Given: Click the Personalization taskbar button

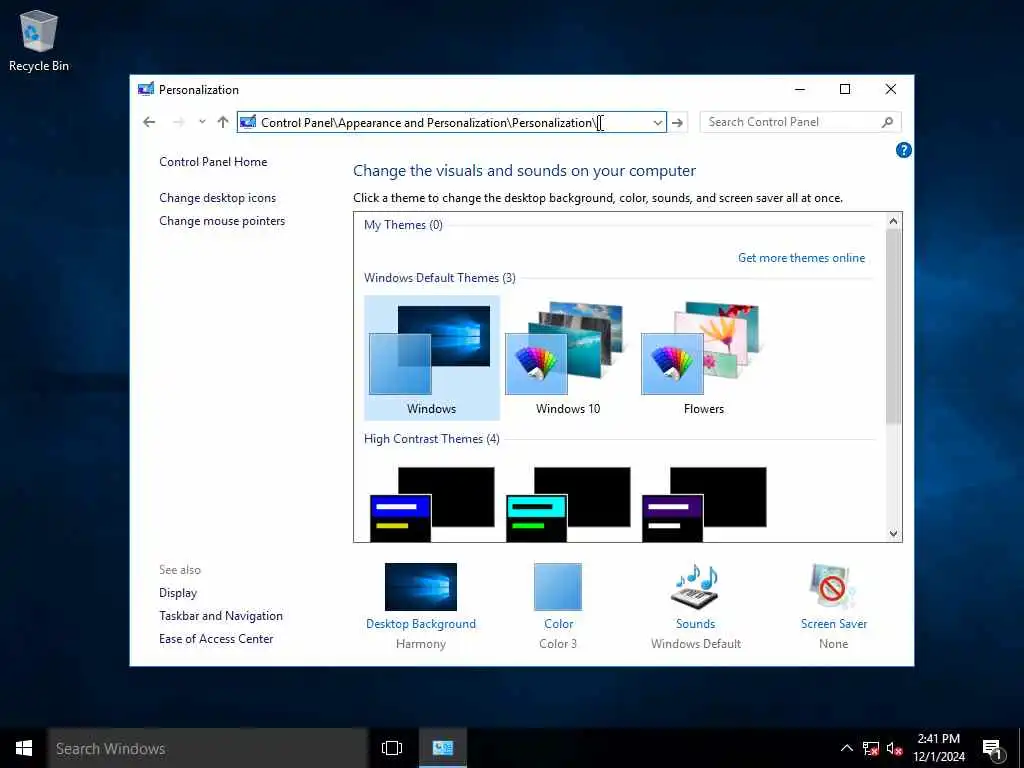Looking at the screenshot, I should click(x=443, y=748).
